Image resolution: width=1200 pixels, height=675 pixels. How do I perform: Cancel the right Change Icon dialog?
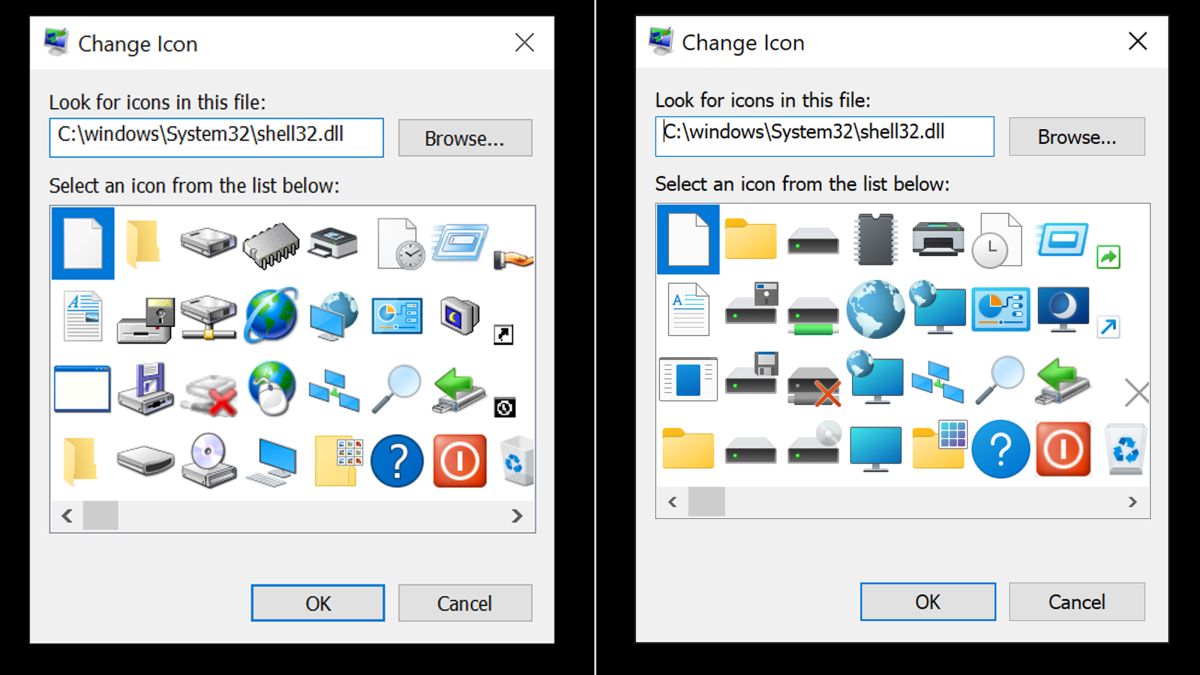click(1077, 601)
